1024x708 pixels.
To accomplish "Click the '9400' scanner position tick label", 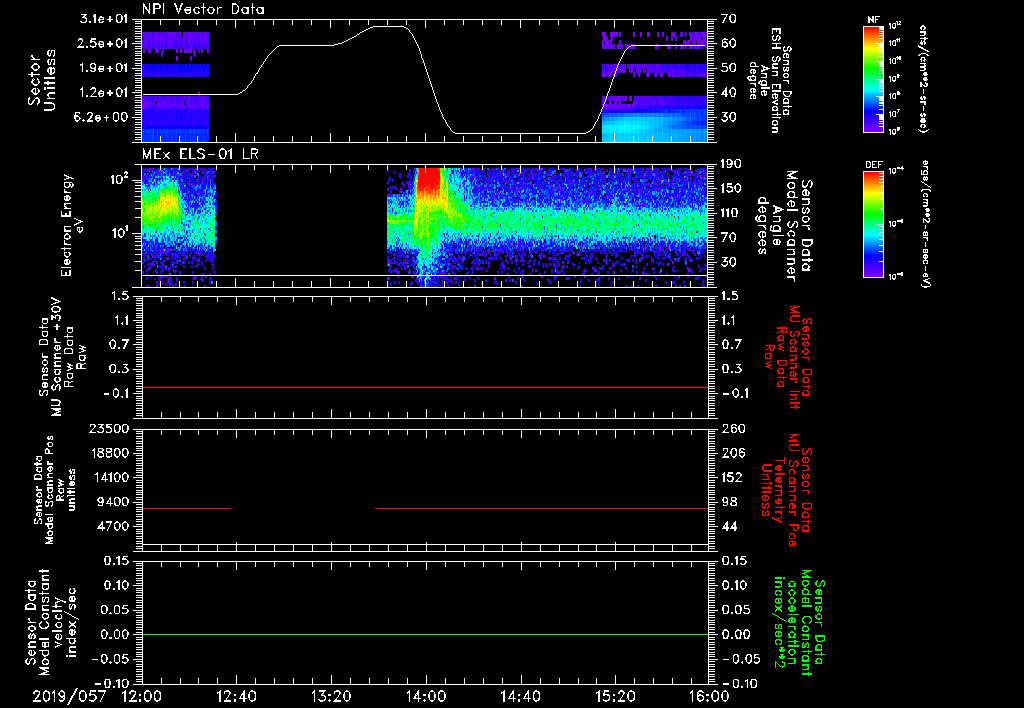I will 113,502.
